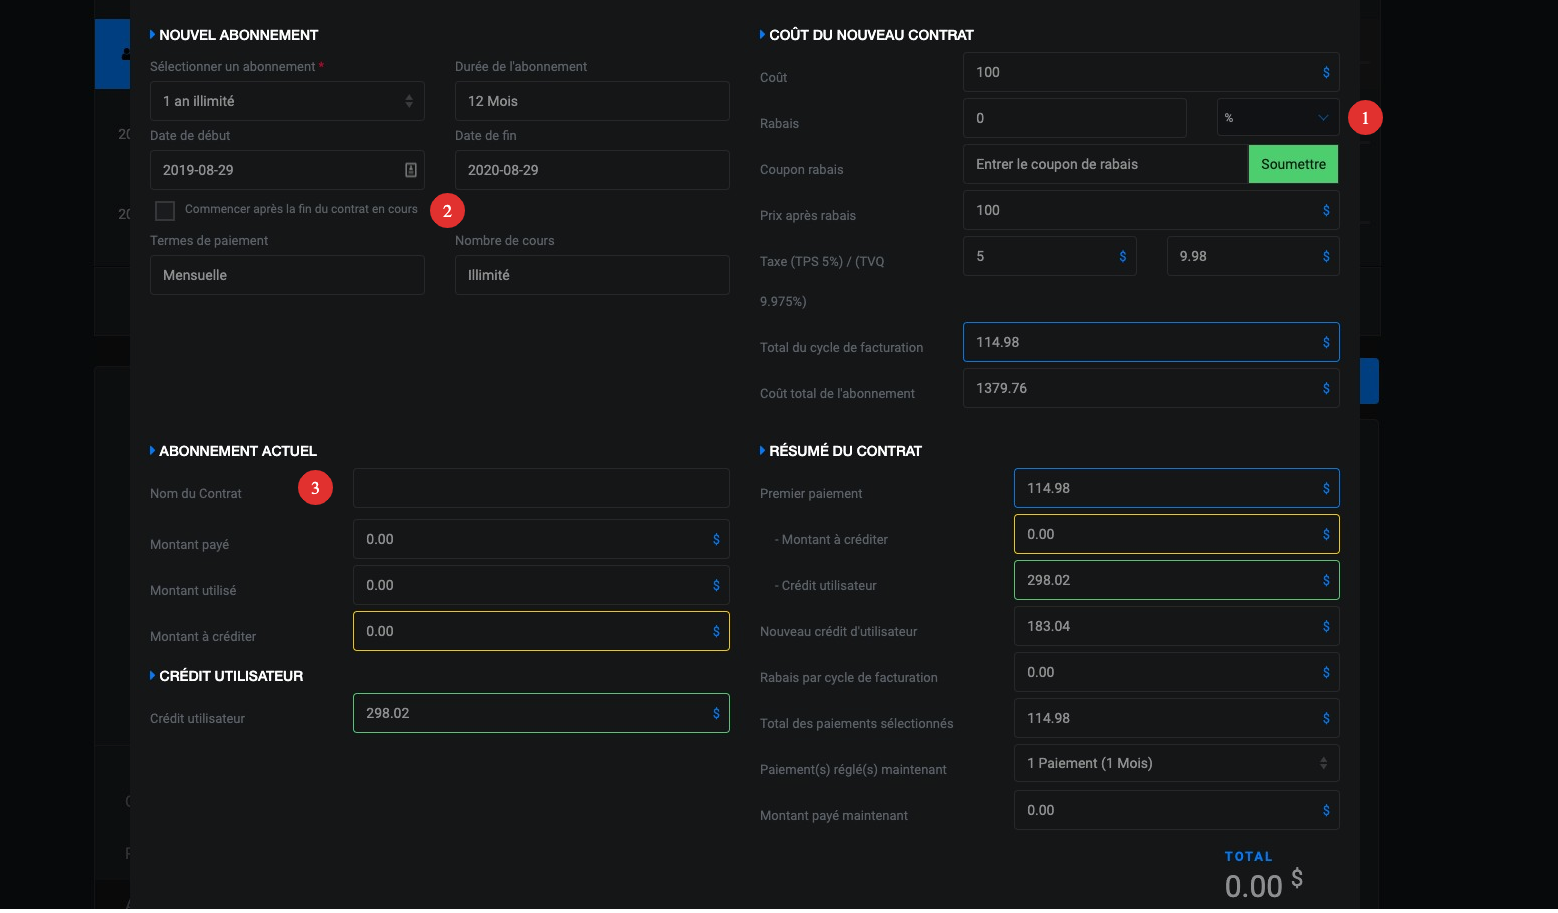Click red annotation marker number 3
This screenshot has height=913, width=1558.
pos(315,488)
